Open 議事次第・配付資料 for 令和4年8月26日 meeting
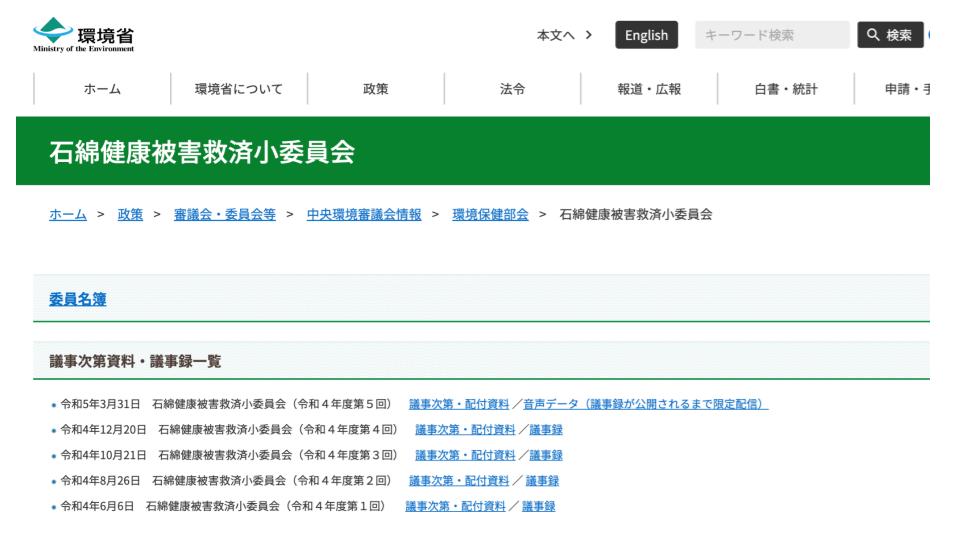 tap(459, 481)
